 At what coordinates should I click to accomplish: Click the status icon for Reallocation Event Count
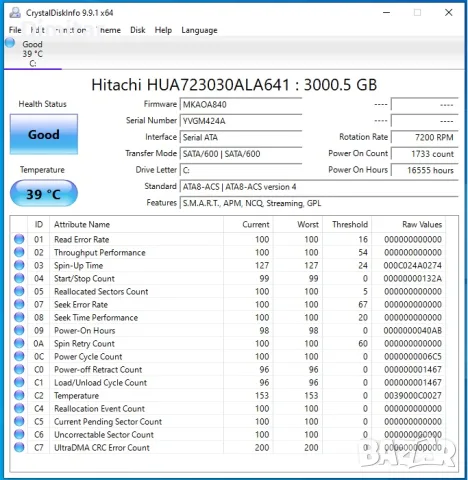click(19, 408)
